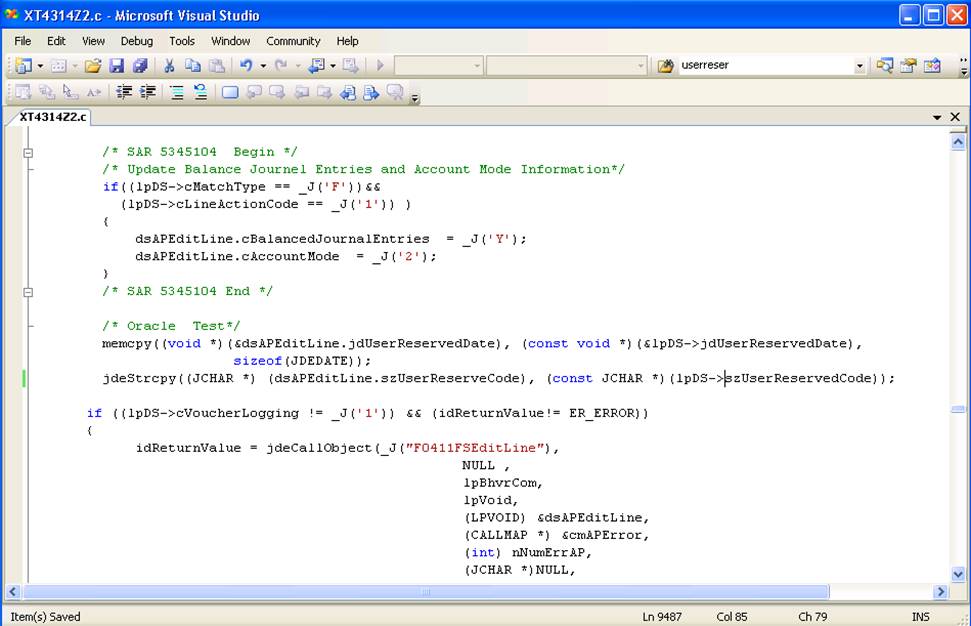
Task: Open the Edit menu
Action: pos(56,41)
